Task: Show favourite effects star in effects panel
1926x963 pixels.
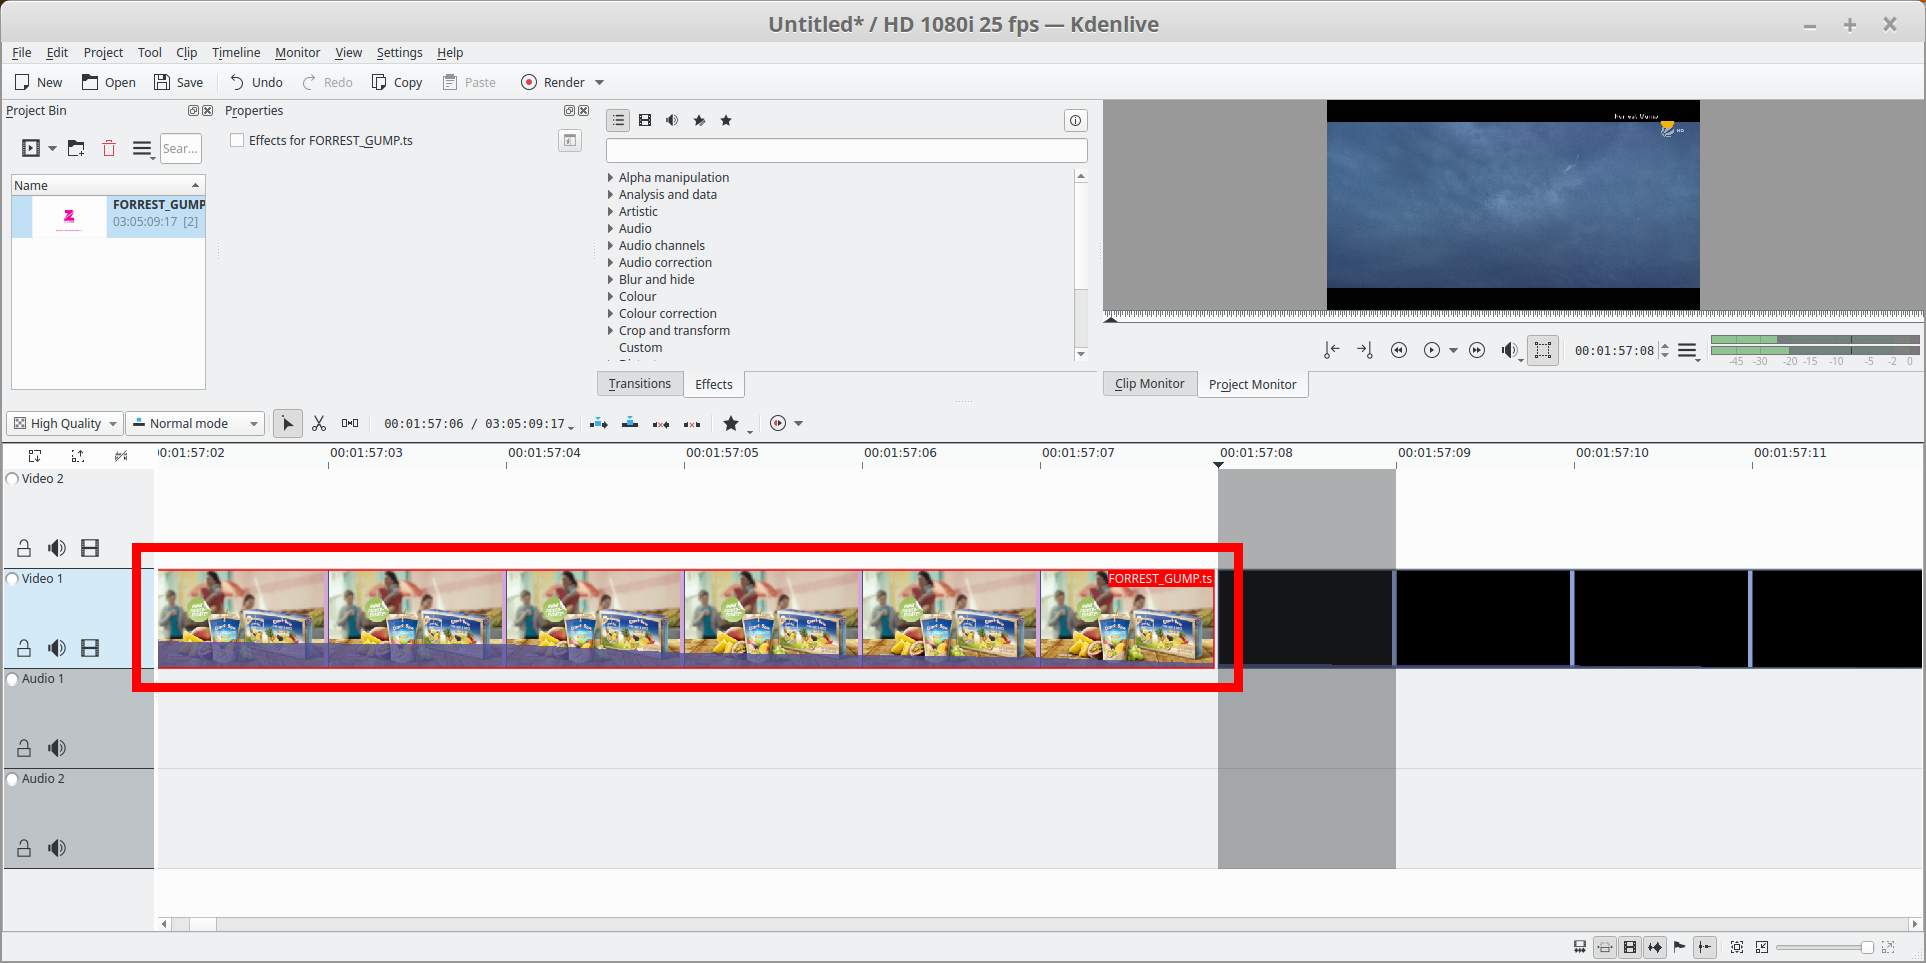Action: click(x=726, y=120)
